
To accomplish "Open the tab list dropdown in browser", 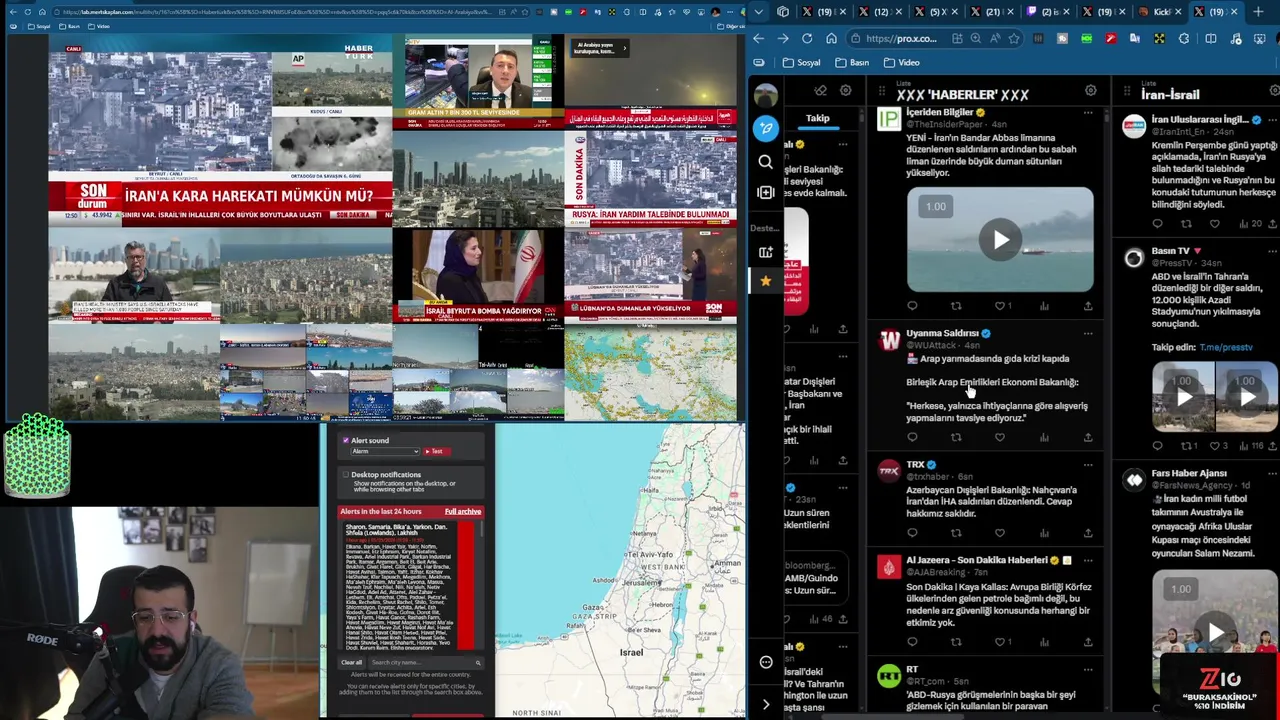I will [759, 12].
